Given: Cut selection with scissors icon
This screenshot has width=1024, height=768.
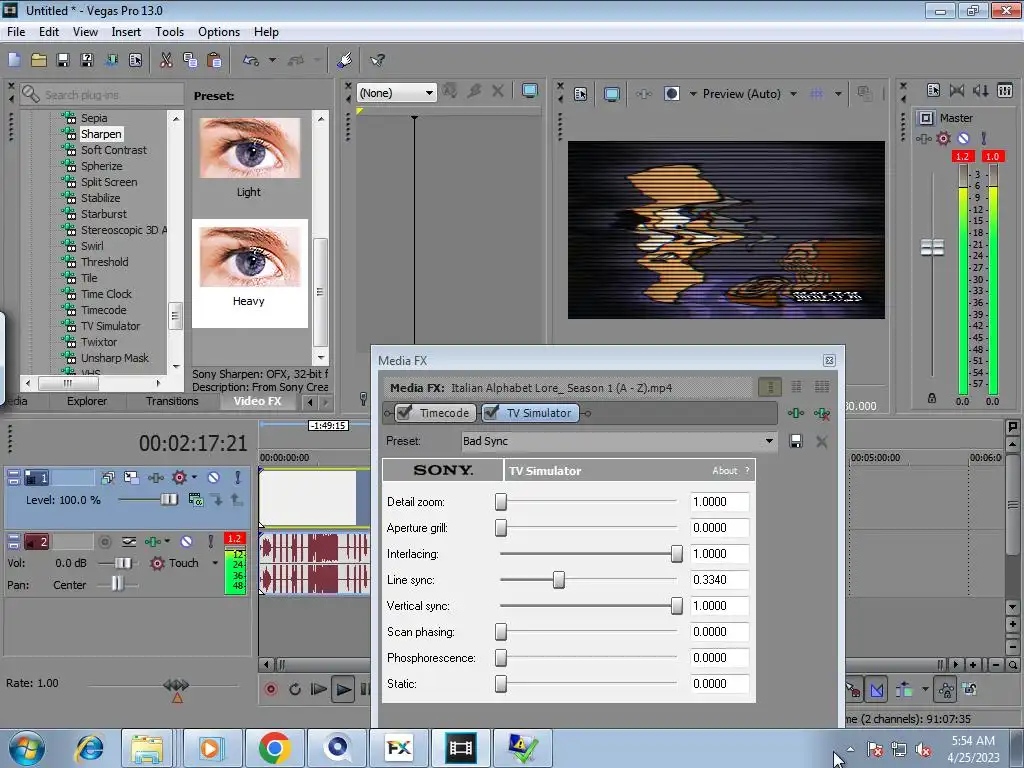Looking at the screenshot, I should [166, 60].
